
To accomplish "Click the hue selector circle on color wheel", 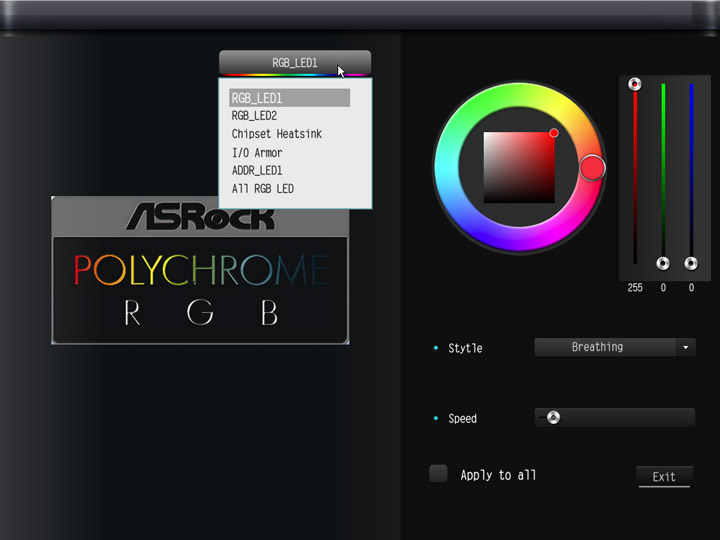I will pos(592,168).
